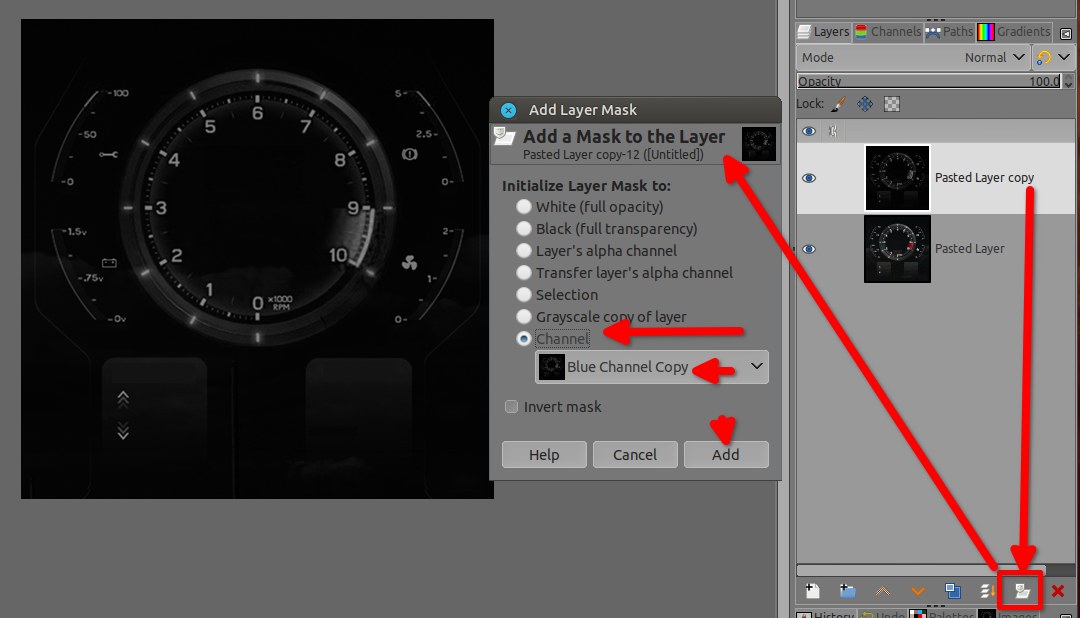Image resolution: width=1080 pixels, height=618 pixels.
Task: Open the dock tab configuration menu icon
Action: click(x=1066, y=33)
